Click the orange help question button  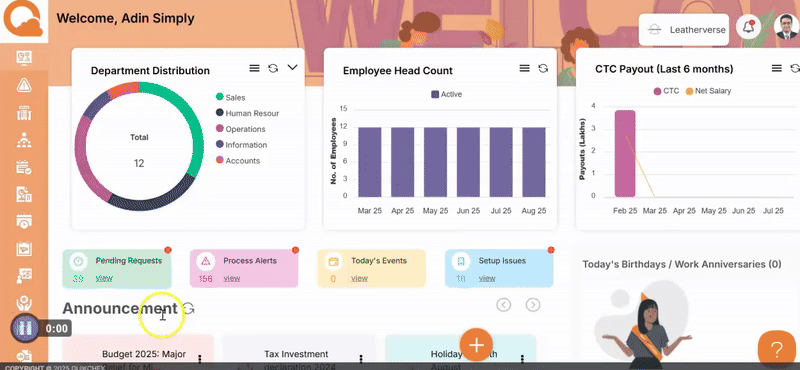click(776, 350)
